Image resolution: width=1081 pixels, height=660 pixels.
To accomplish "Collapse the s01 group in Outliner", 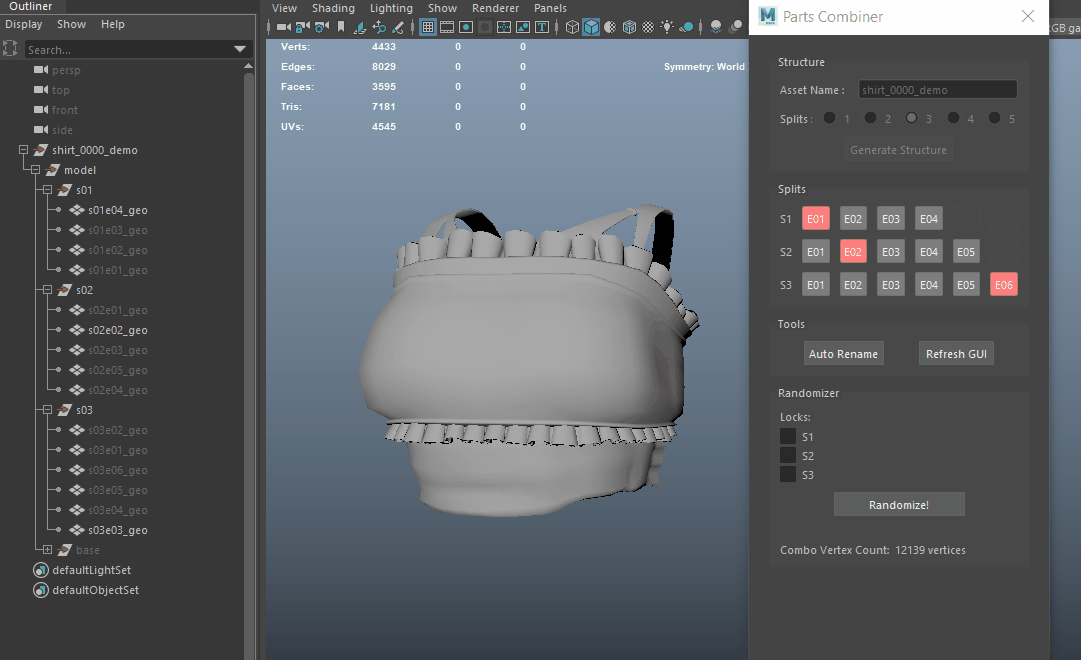I will [47, 190].
